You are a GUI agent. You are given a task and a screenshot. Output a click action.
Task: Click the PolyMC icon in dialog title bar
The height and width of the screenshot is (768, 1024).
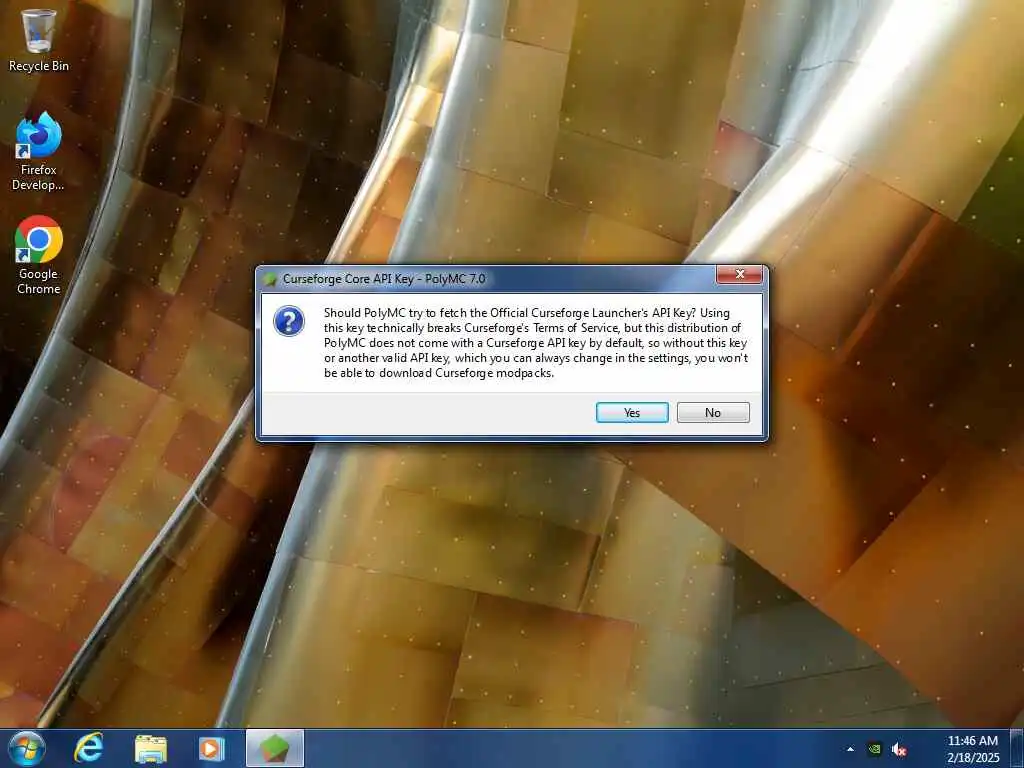269,280
